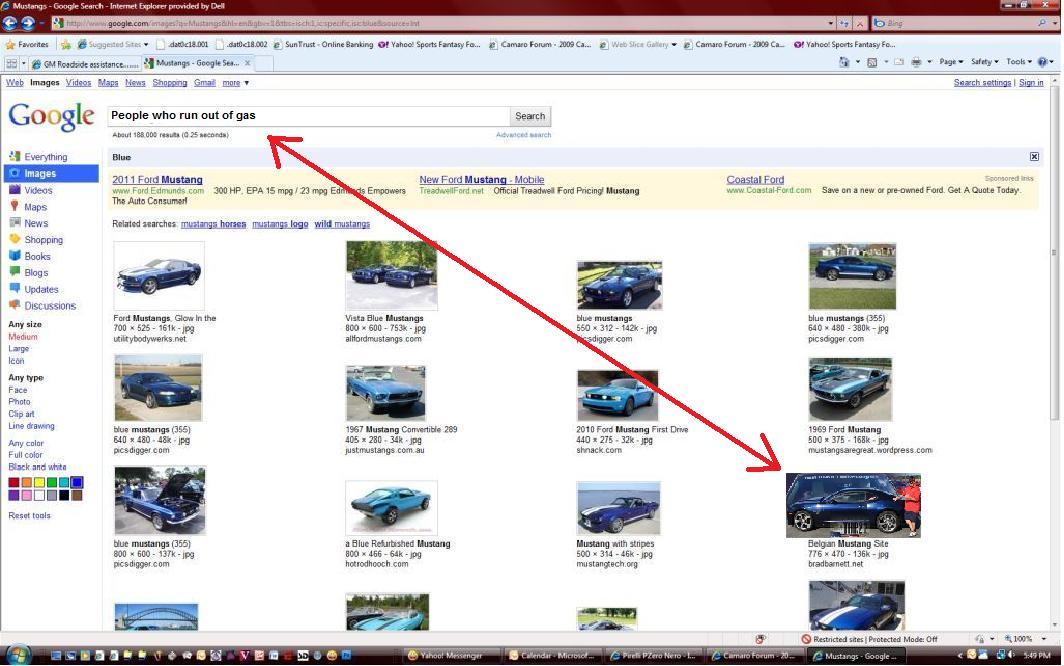This screenshot has width=1064, height=666.
Task: Click the Favorites star icon
Action: [11, 44]
